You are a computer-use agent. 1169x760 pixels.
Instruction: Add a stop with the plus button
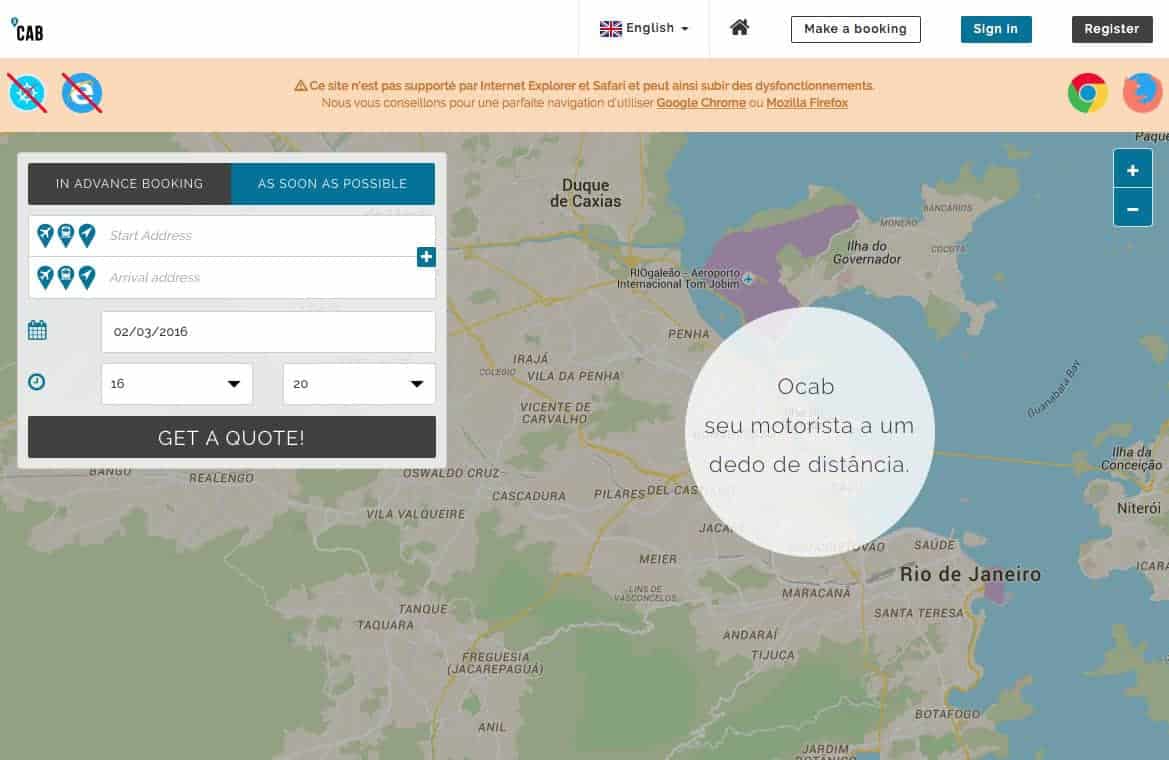[426, 257]
